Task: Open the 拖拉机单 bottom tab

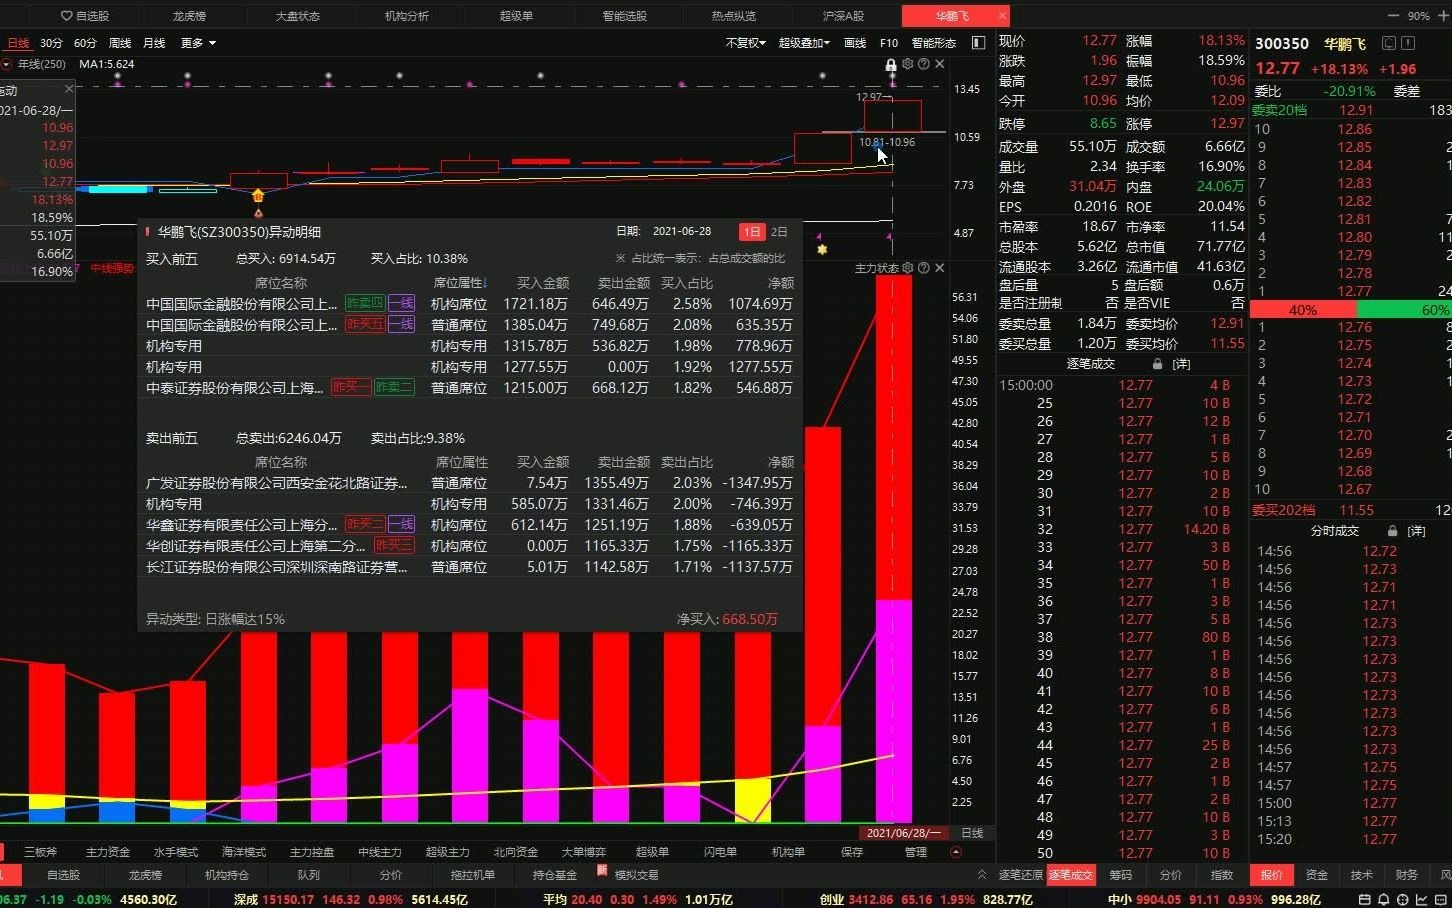Action: click(x=473, y=875)
